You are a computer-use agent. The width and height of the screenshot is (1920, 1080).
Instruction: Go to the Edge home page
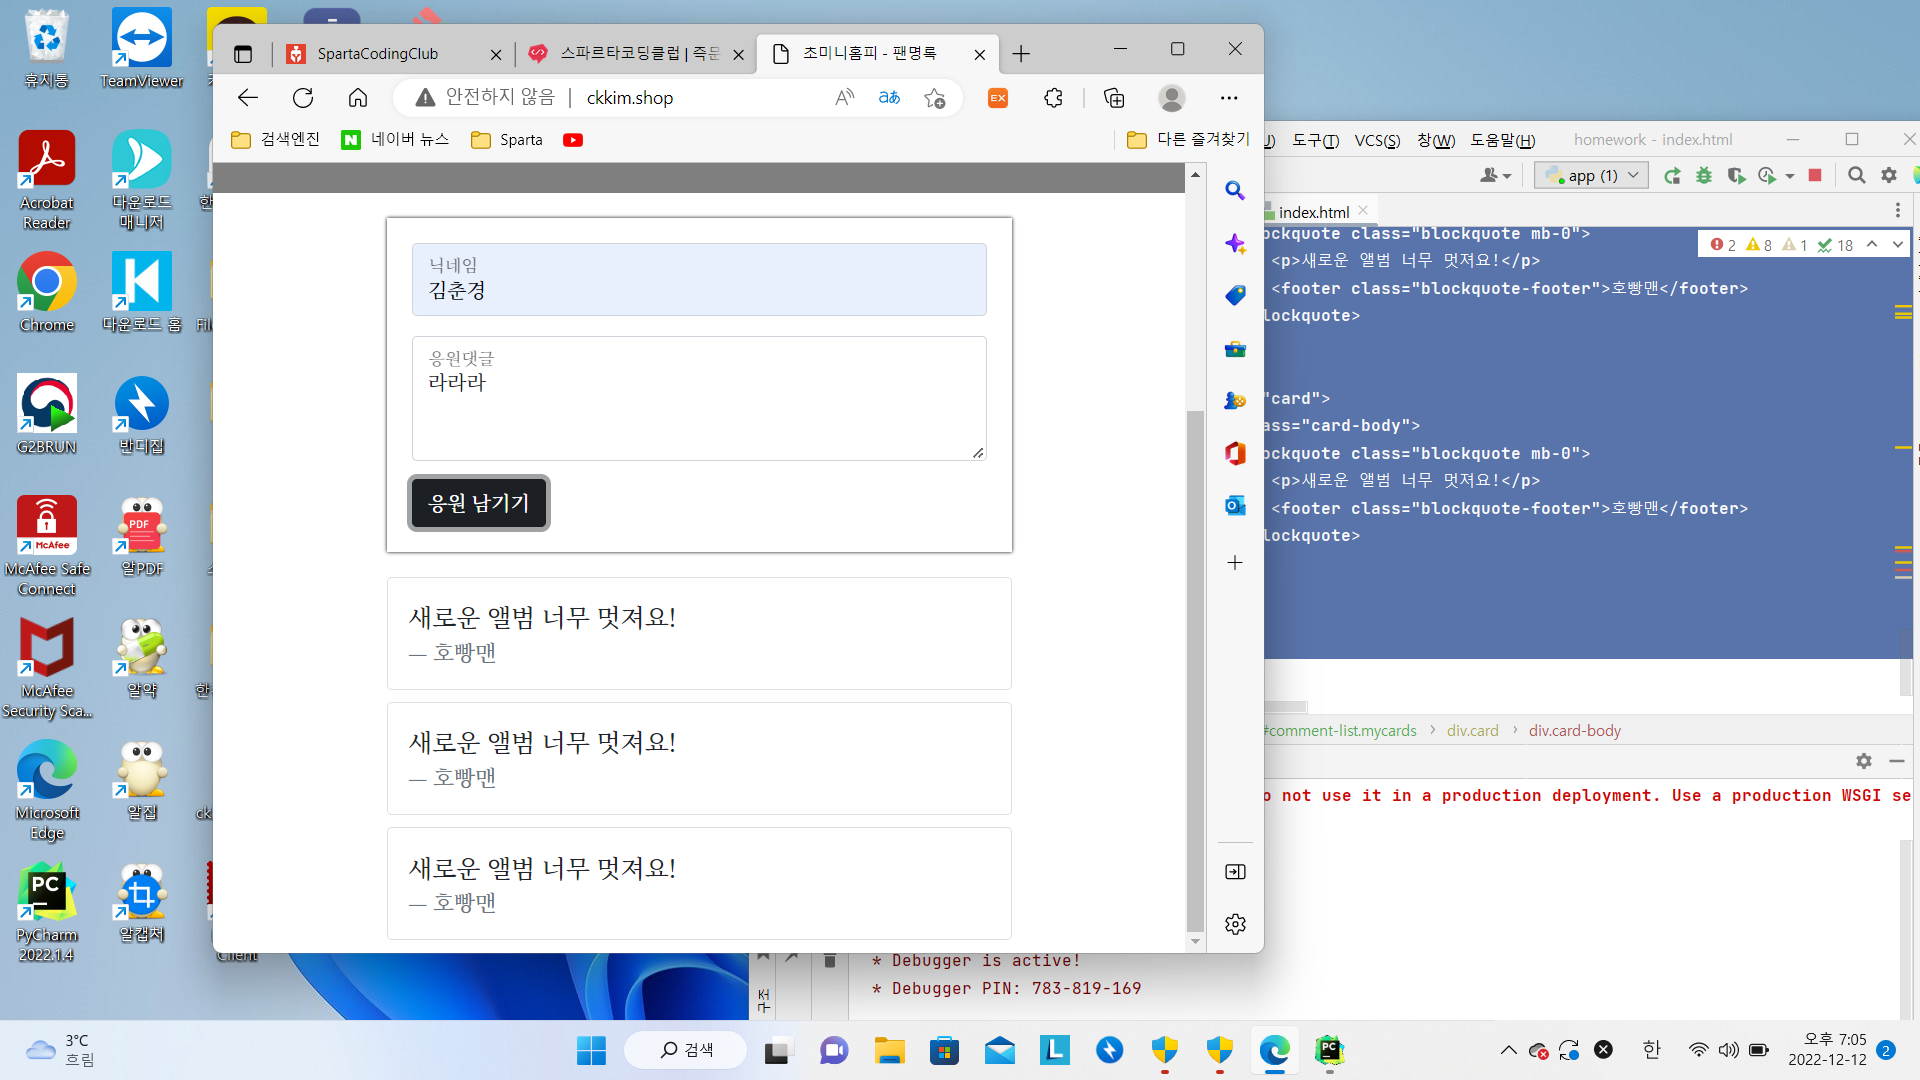pos(358,97)
